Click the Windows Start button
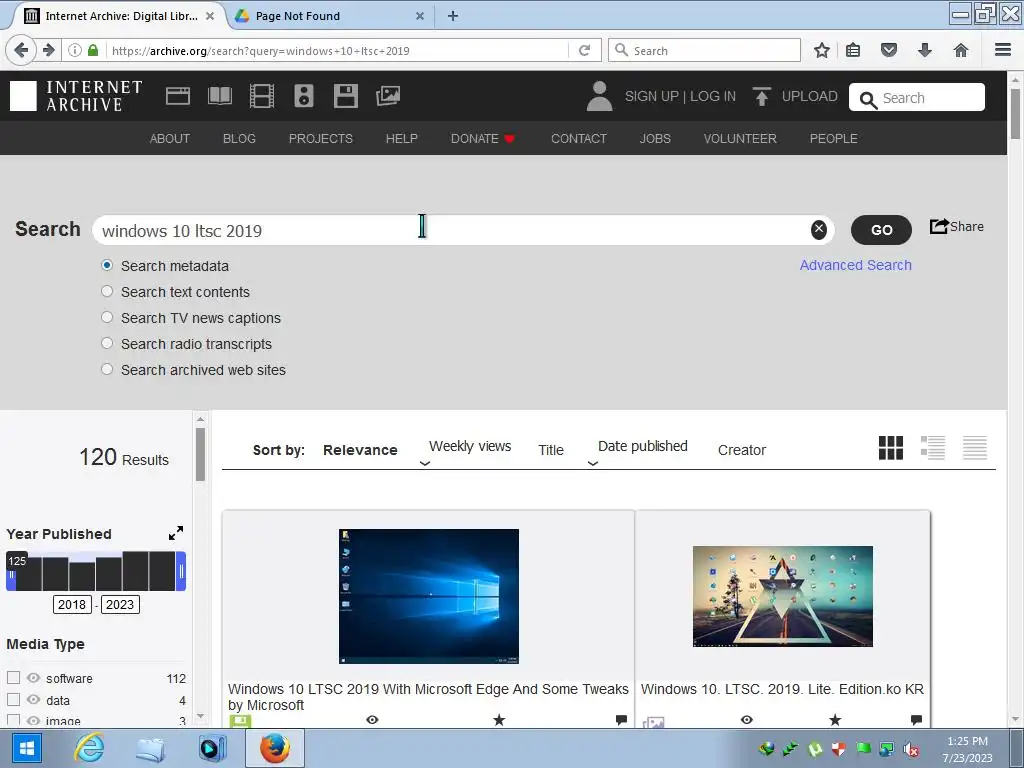Viewport: 1024px width, 768px height. [26, 748]
